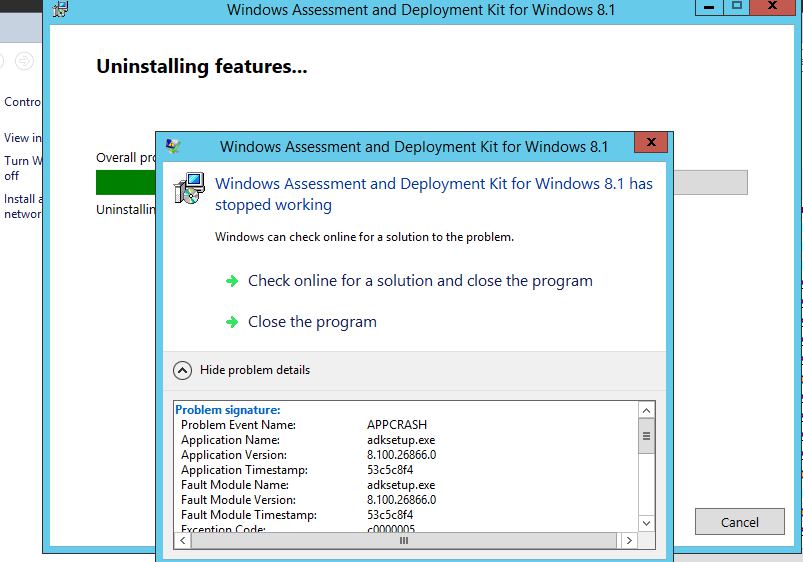Click stopped working message heading text

coord(434,194)
